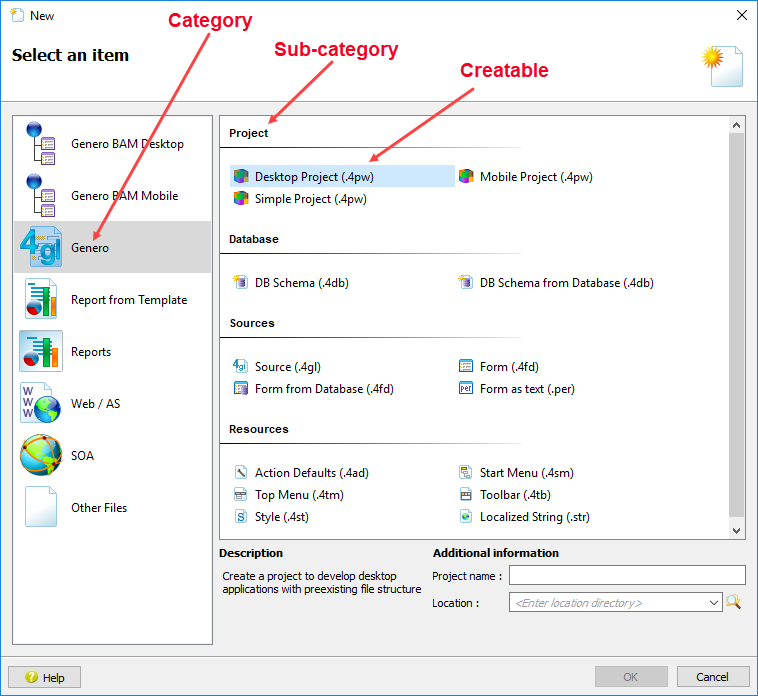
Task: Click the Report from Template icon
Action: coord(41,300)
